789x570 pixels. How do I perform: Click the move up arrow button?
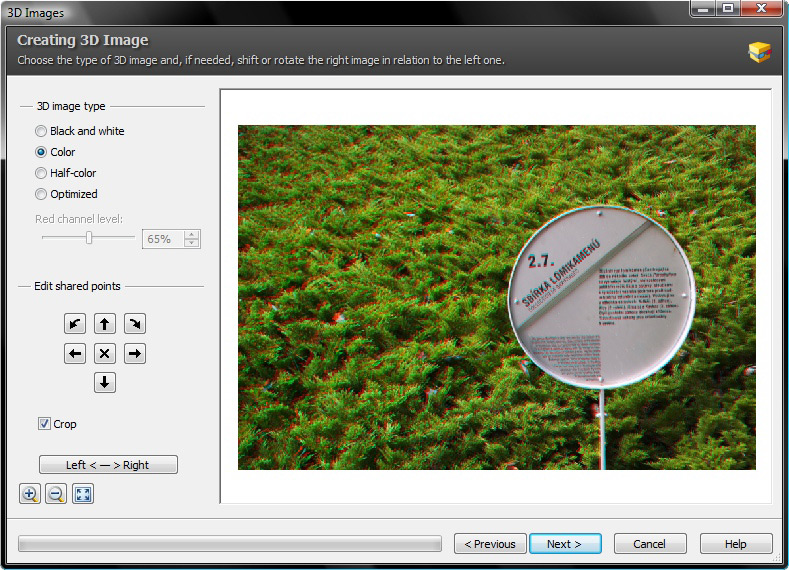pos(105,323)
